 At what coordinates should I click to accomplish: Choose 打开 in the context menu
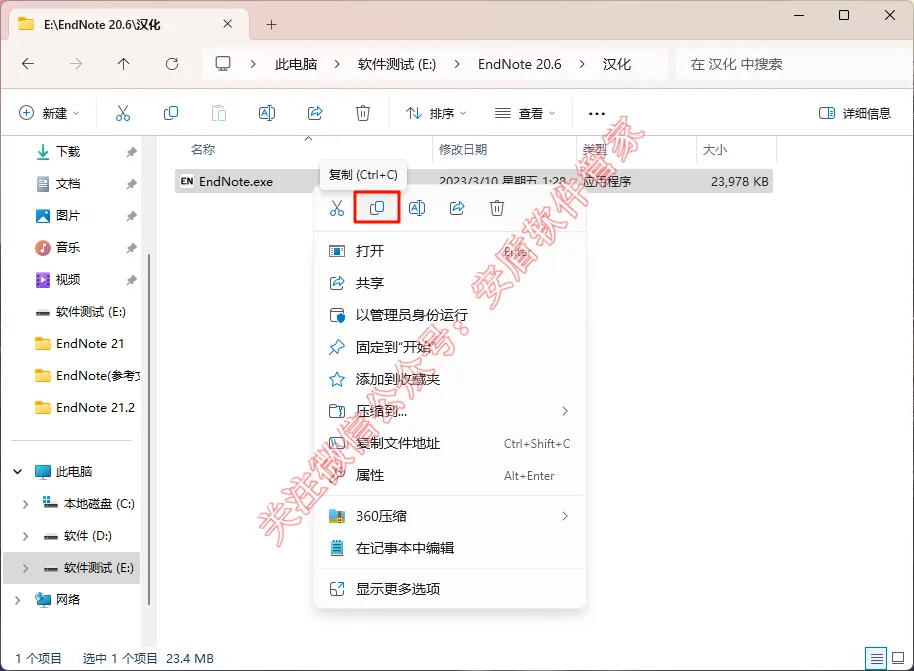pyautogui.click(x=449, y=251)
